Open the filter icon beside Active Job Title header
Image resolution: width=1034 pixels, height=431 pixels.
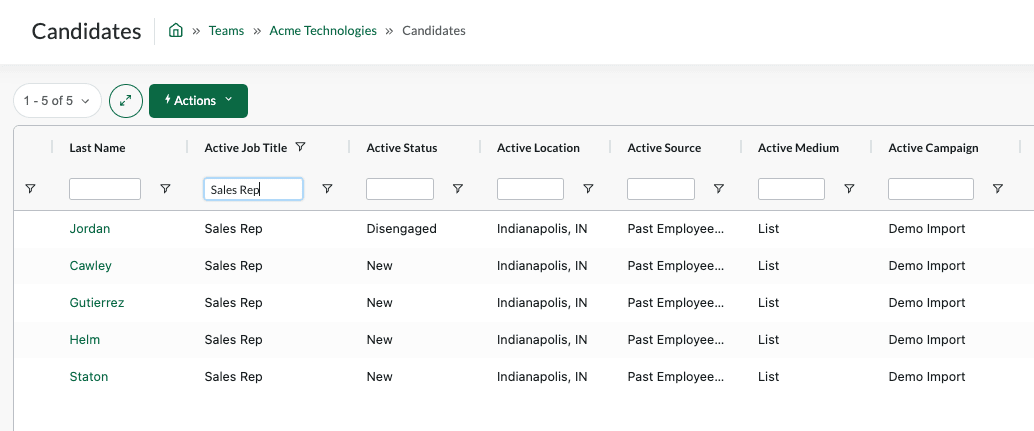[300, 147]
